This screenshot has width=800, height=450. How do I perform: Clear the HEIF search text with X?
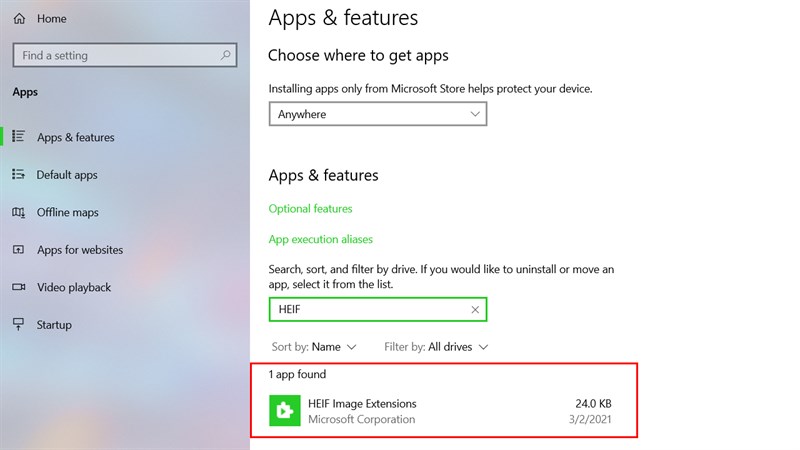click(475, 310)
